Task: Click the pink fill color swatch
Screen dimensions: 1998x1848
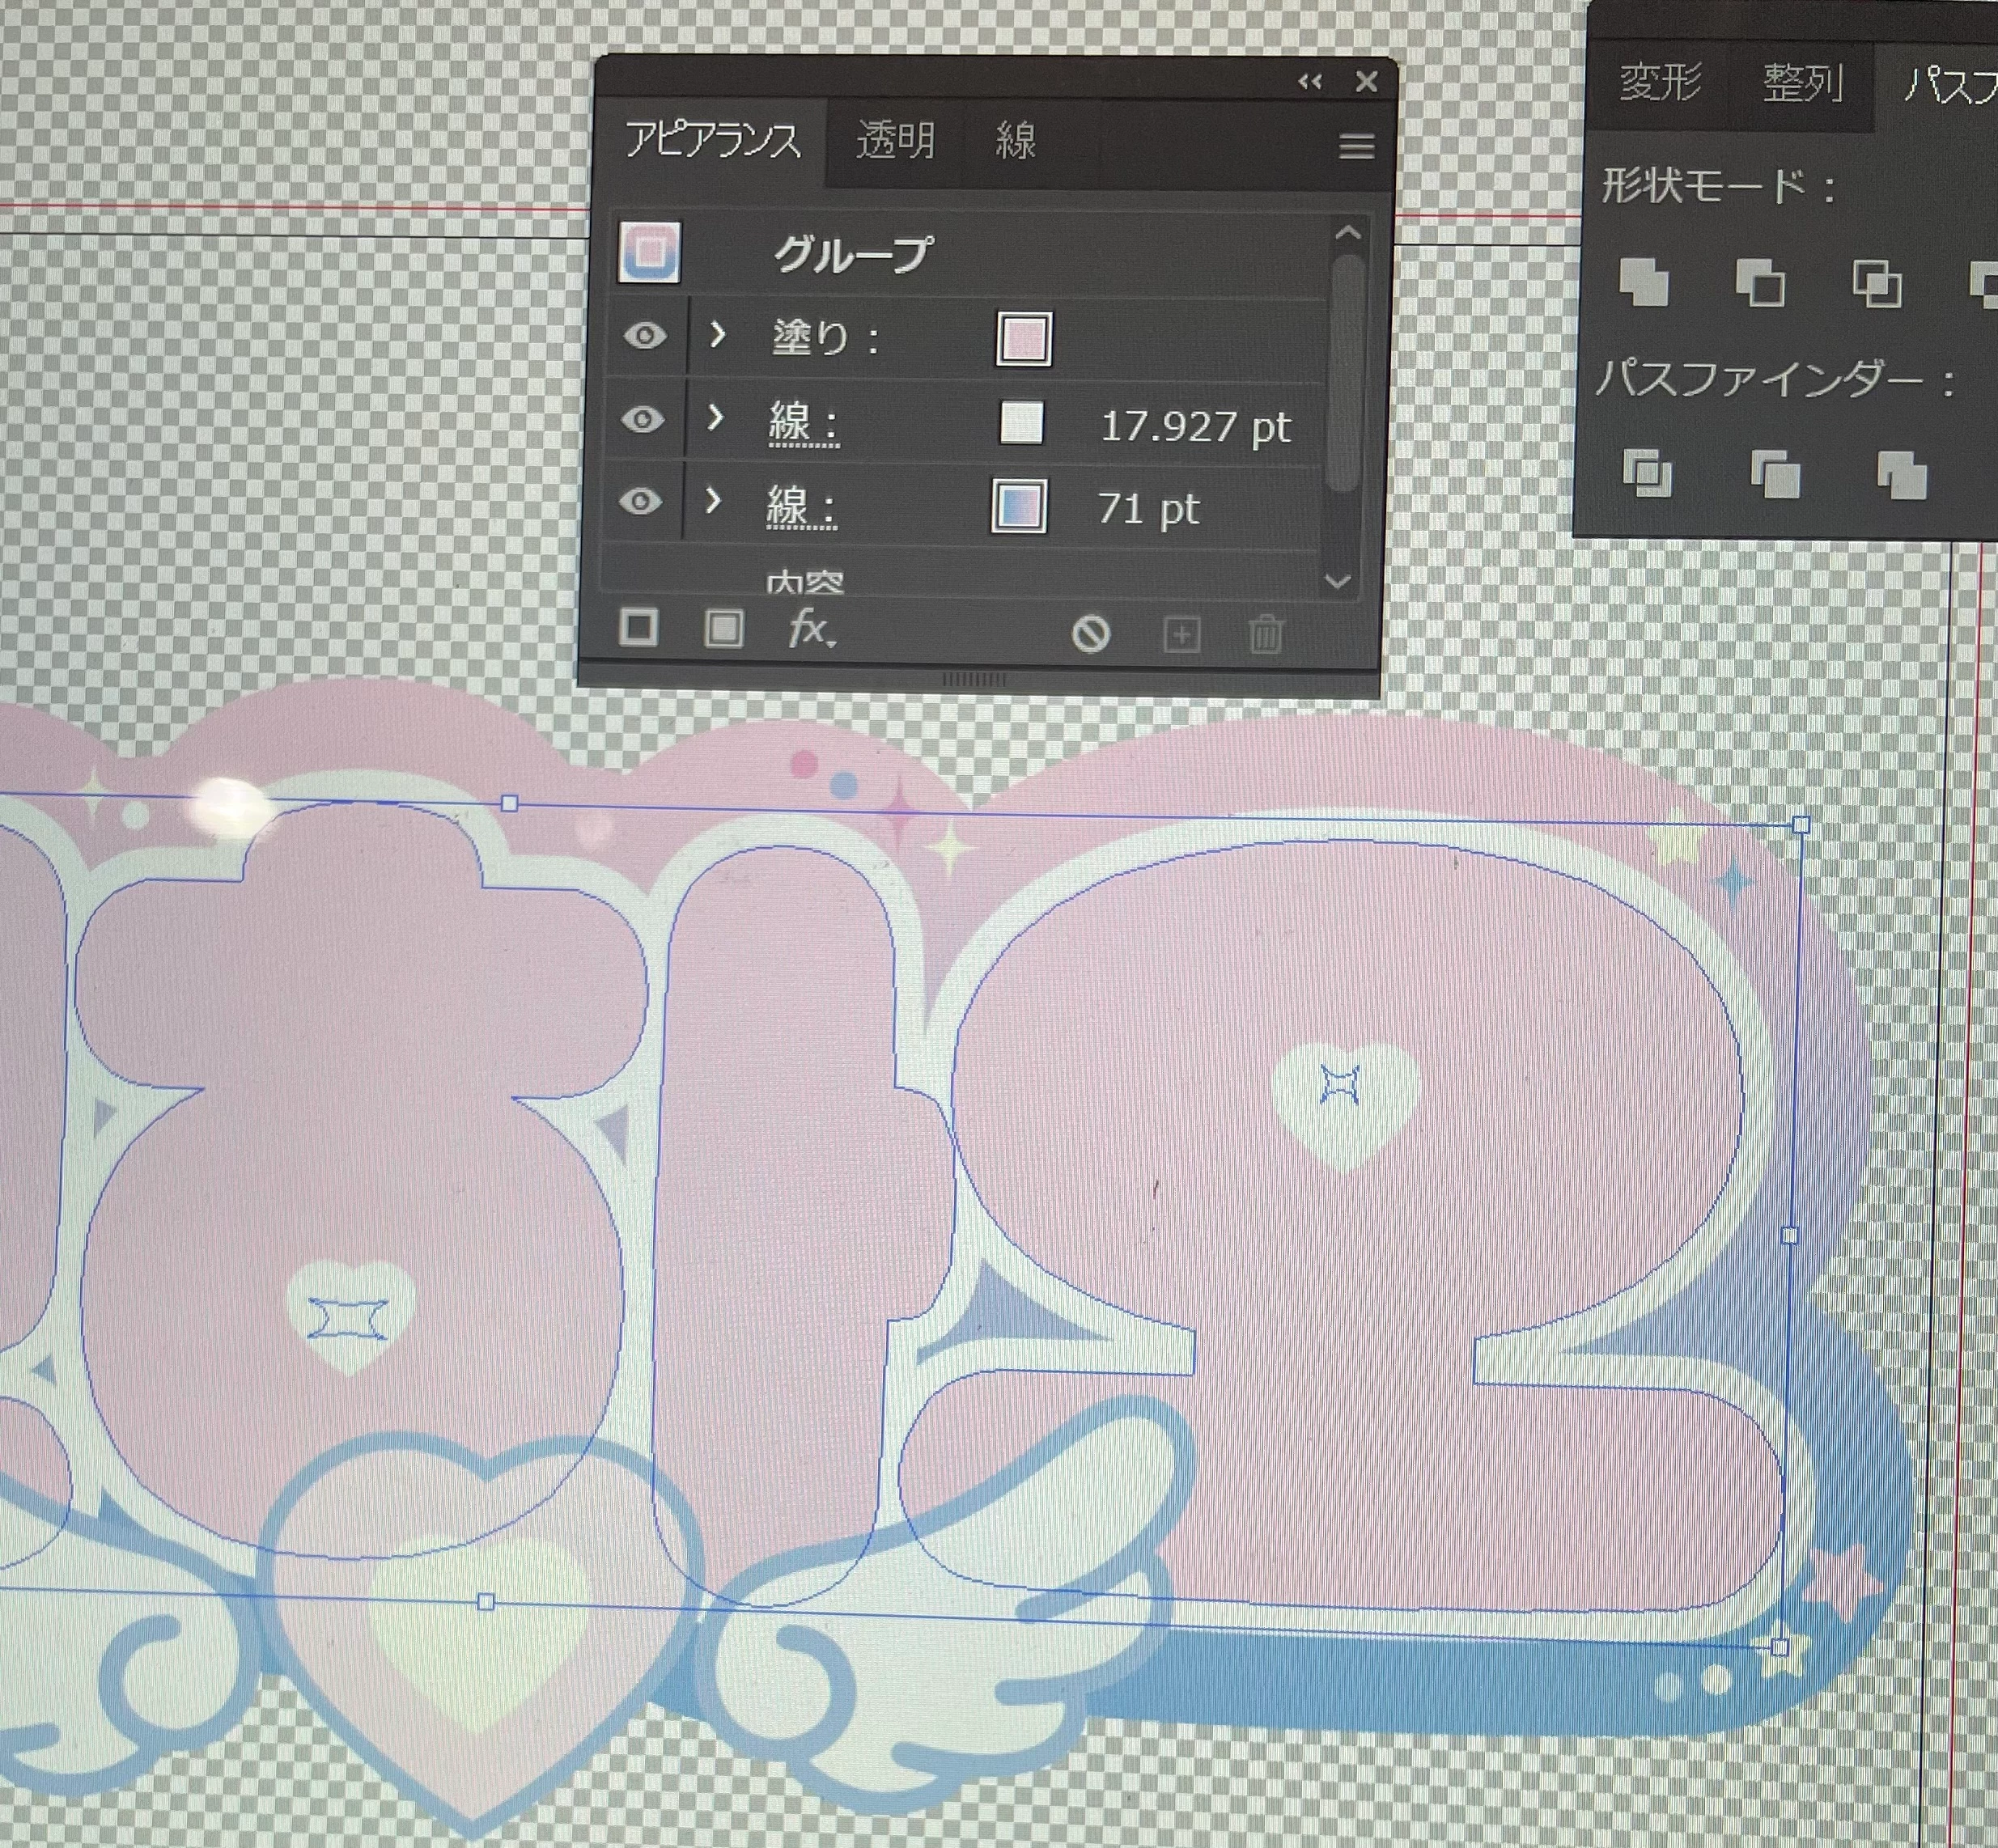Action: click(1023, 338)
